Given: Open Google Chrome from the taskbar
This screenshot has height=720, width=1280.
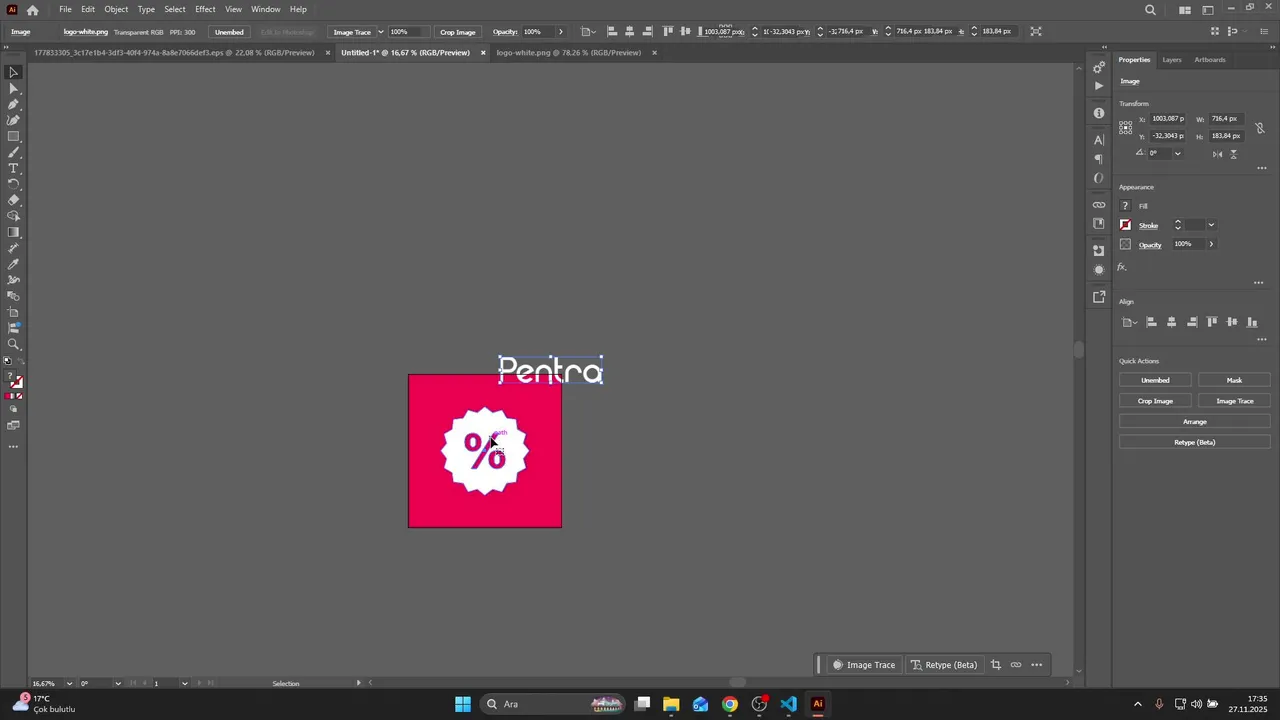Looking at the screenshot, I should pos(730,704).
